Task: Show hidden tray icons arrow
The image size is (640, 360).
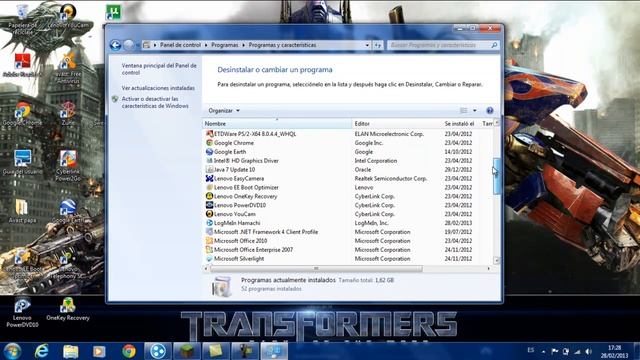Action: click(x=543, y=351)
